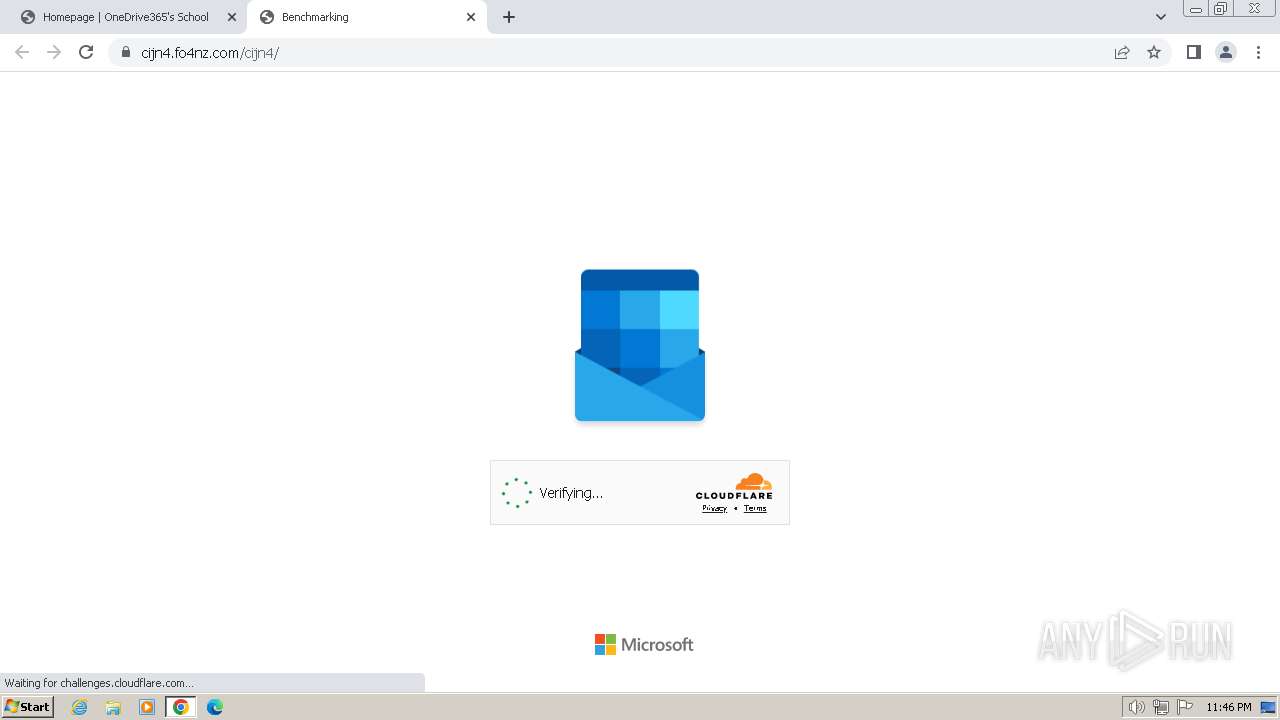
Task: Go back to the previous page
Action: [22, 52]
